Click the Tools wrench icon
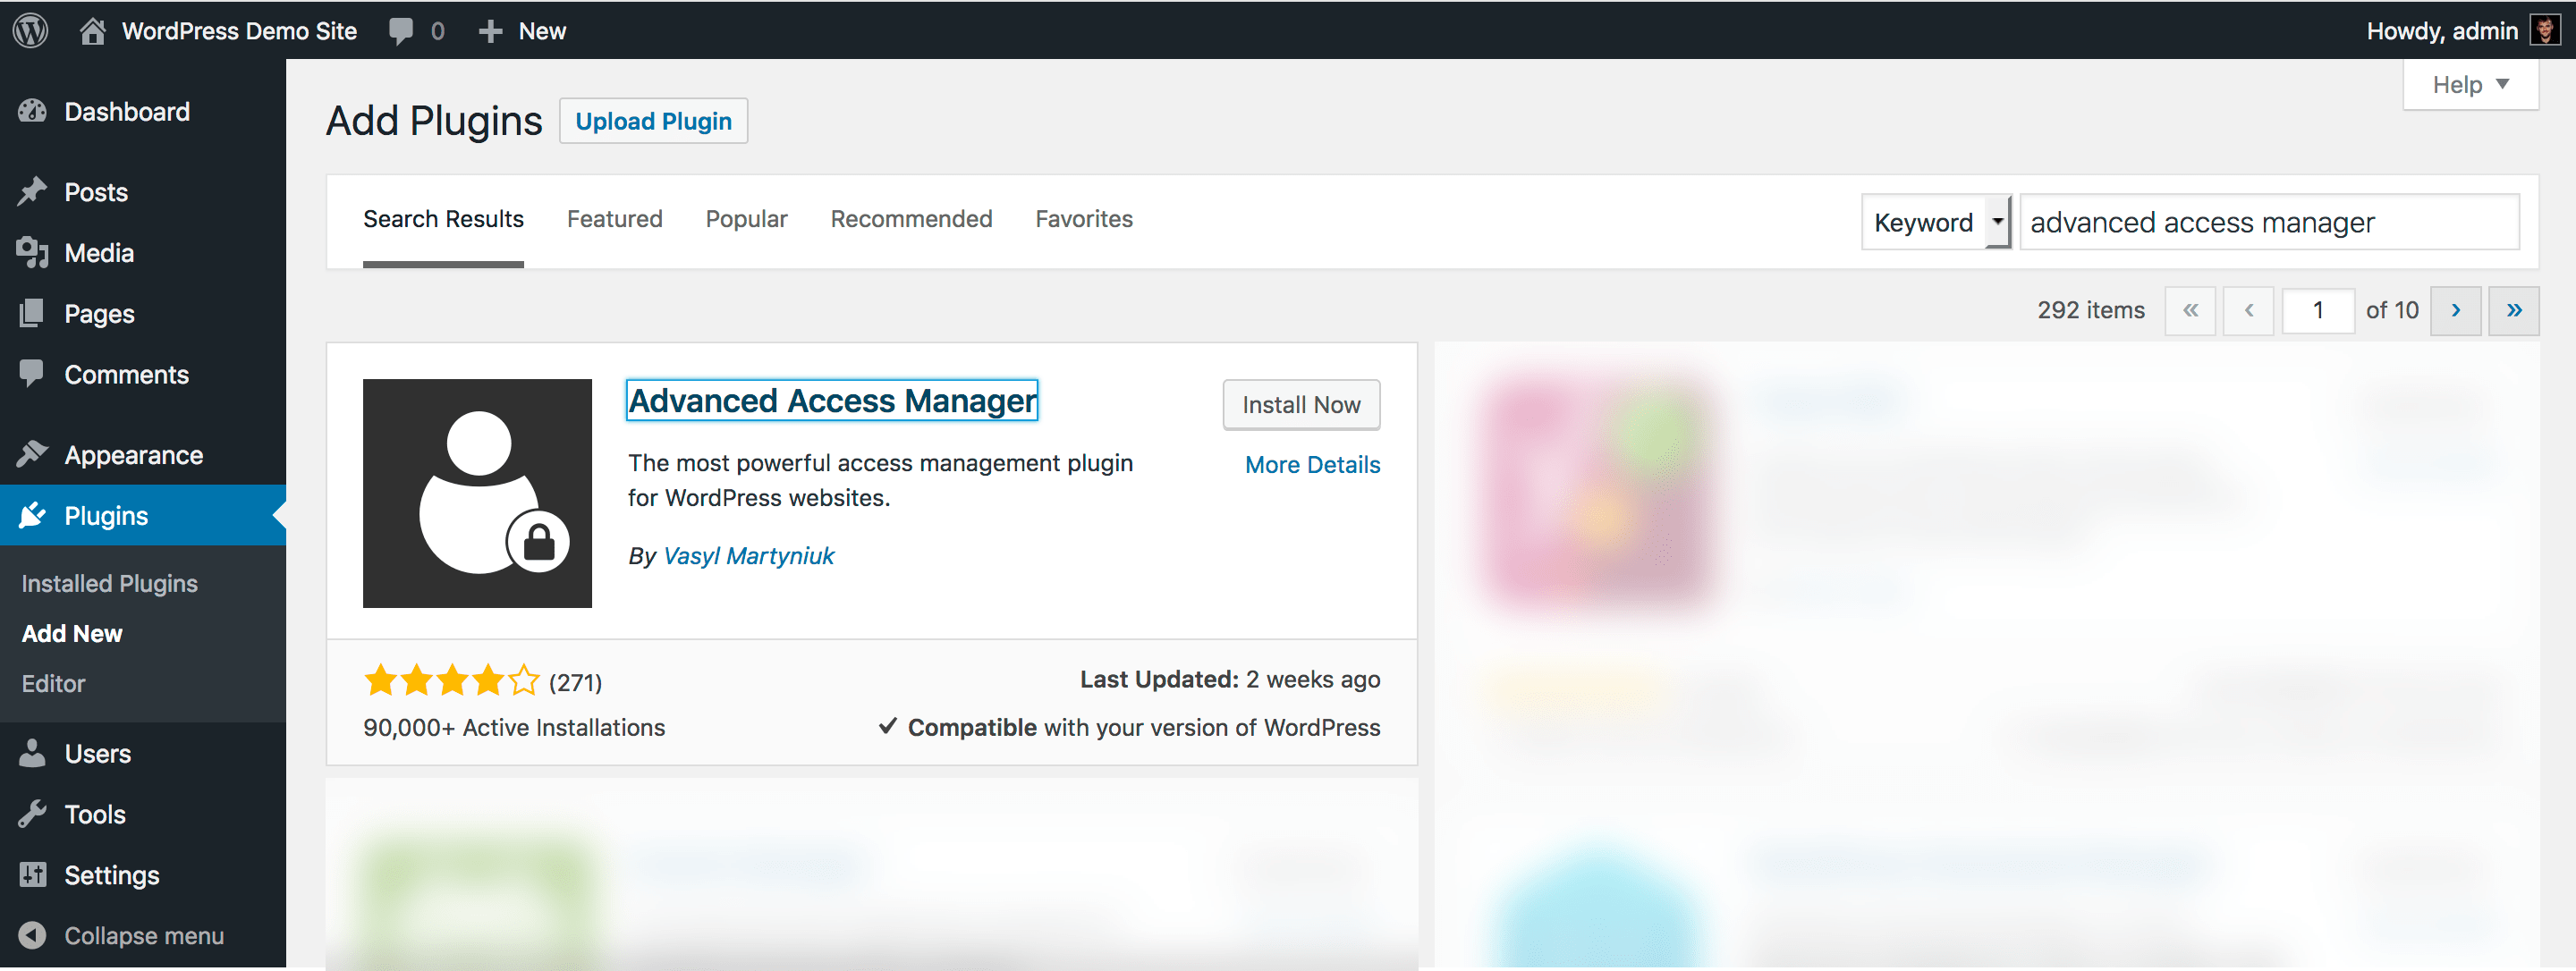This screenshot has height=971, width=2576. coord(32,814)
